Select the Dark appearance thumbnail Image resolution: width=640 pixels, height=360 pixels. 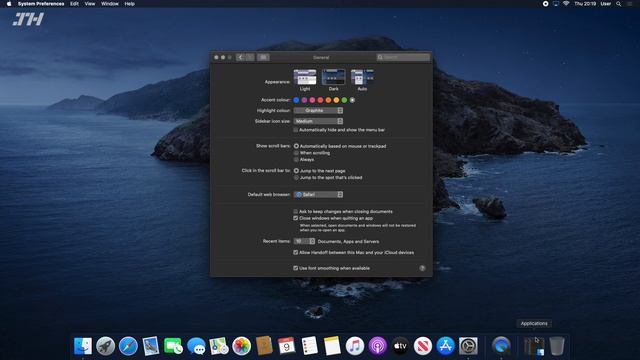333,77
